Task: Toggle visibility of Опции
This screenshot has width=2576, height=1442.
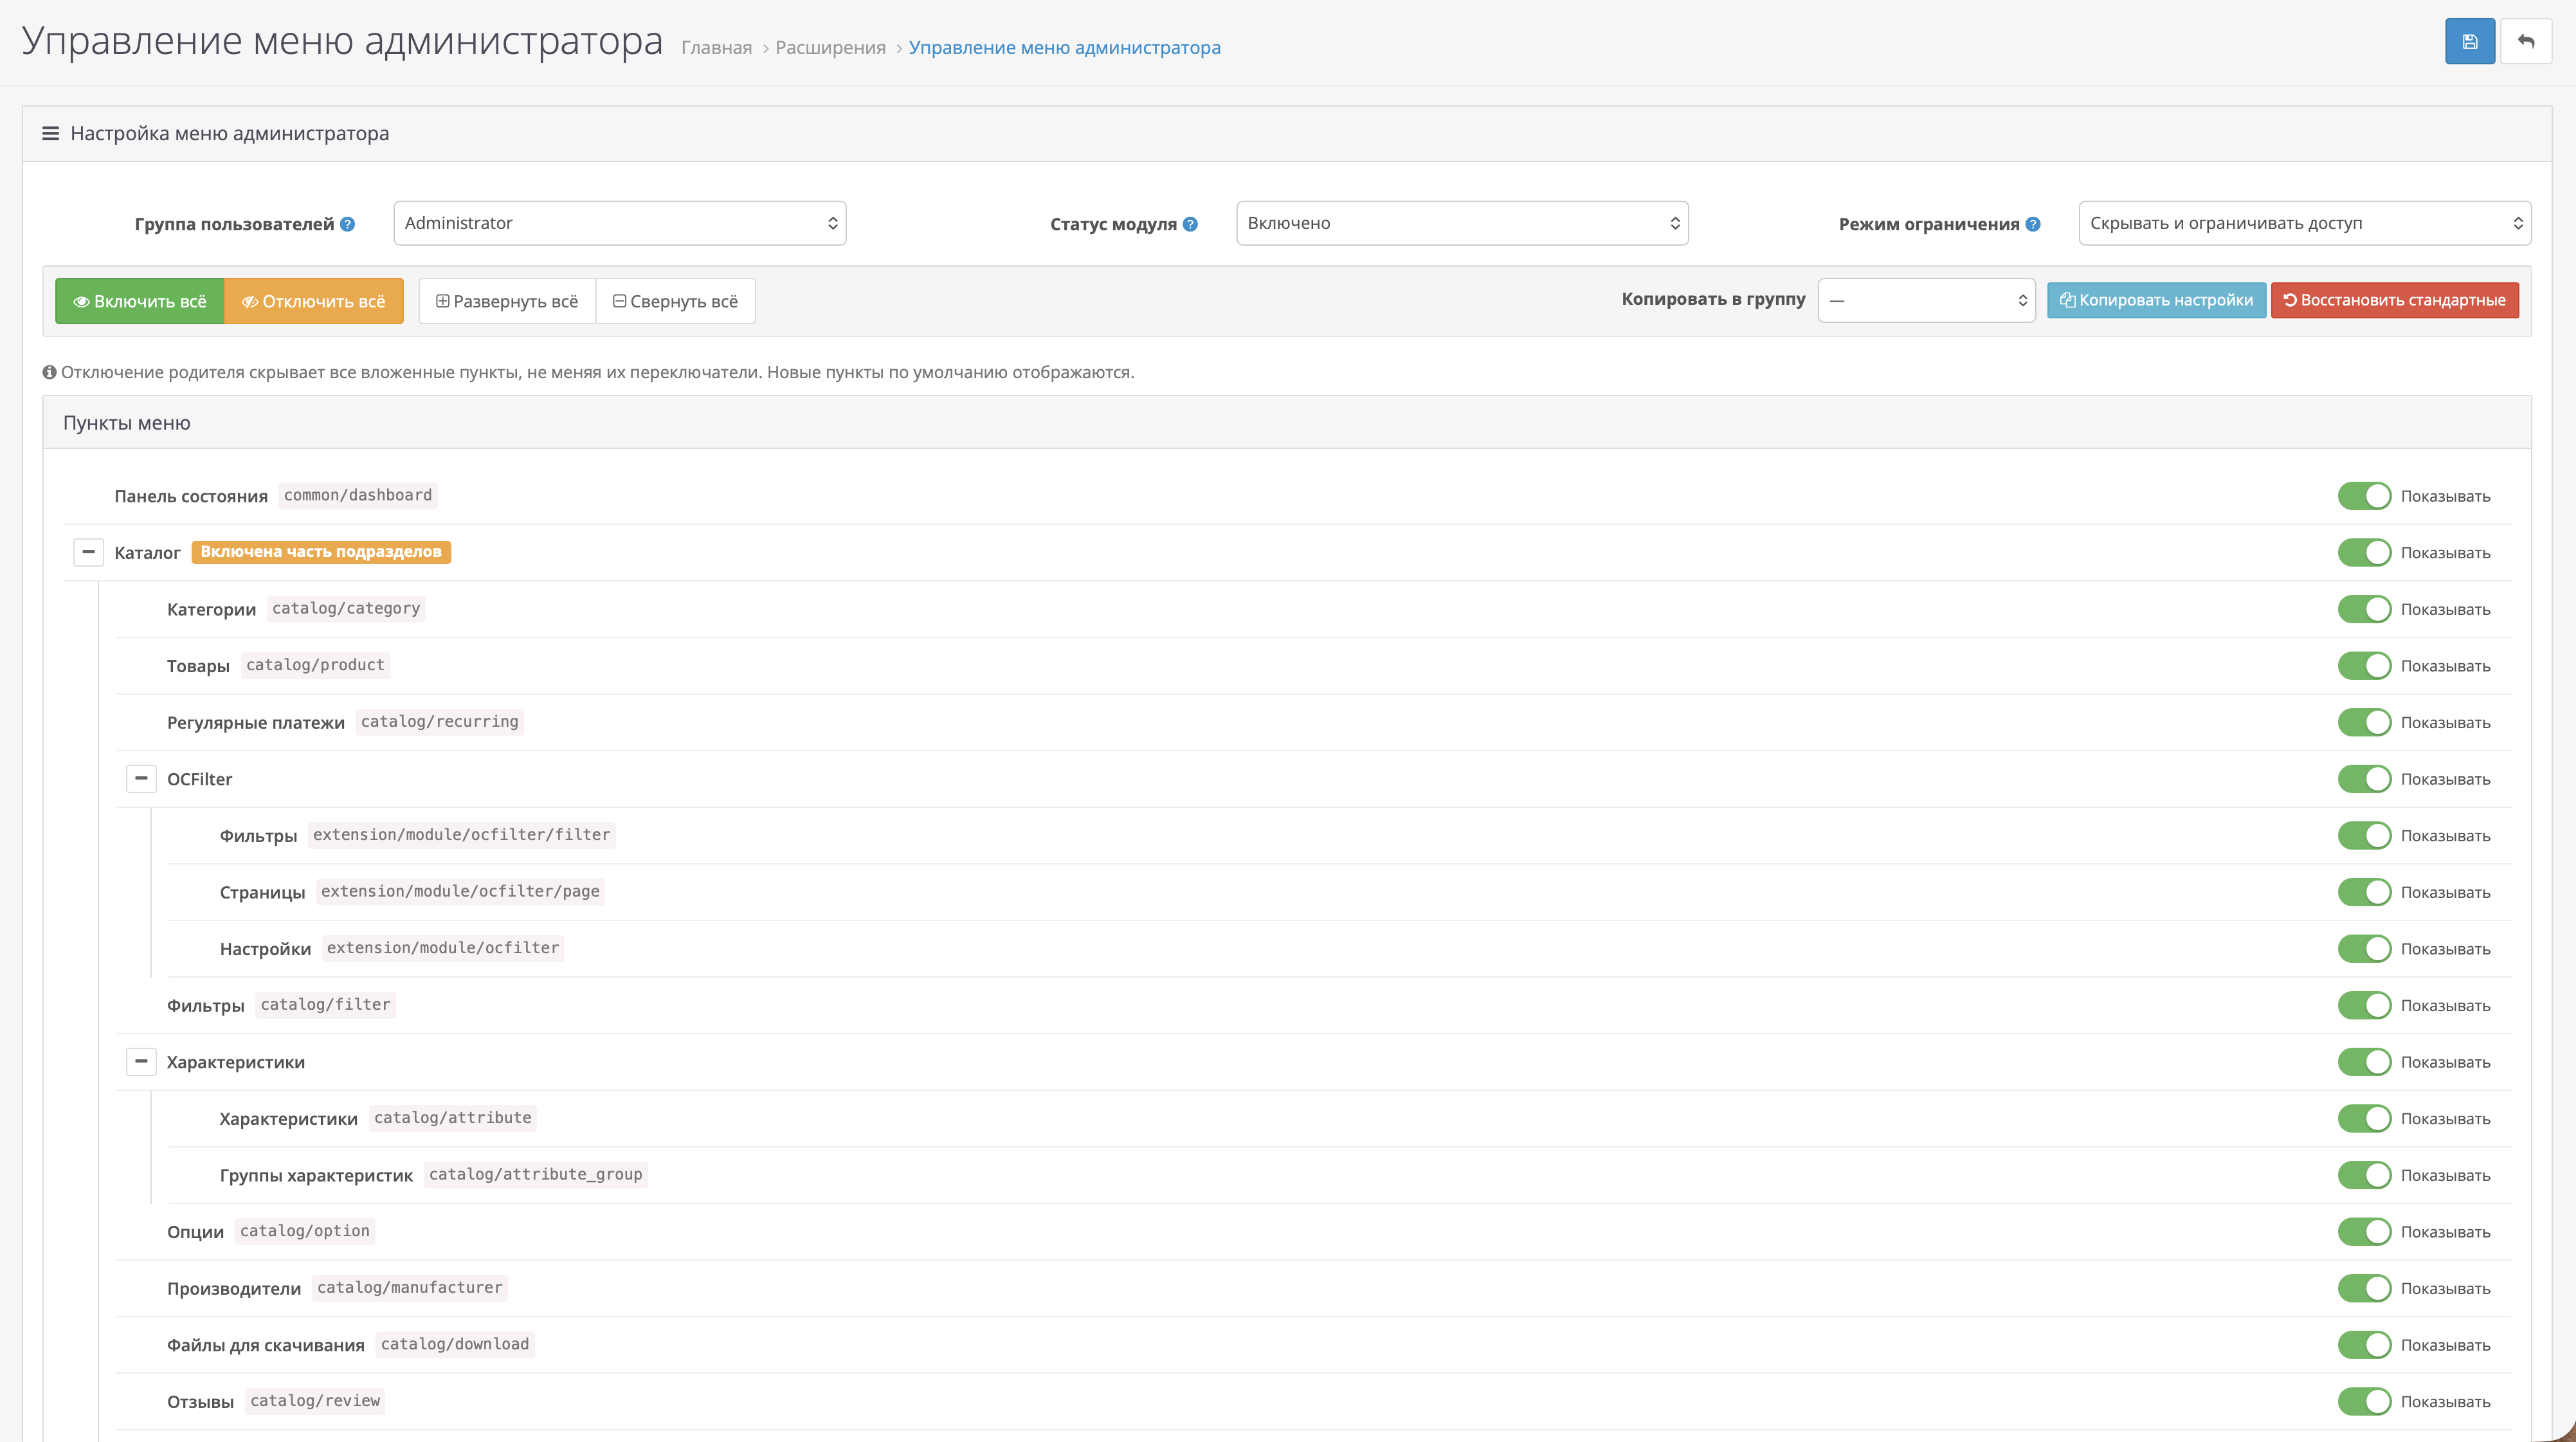Action: pyautogui.click(x=2364, y=1232)
